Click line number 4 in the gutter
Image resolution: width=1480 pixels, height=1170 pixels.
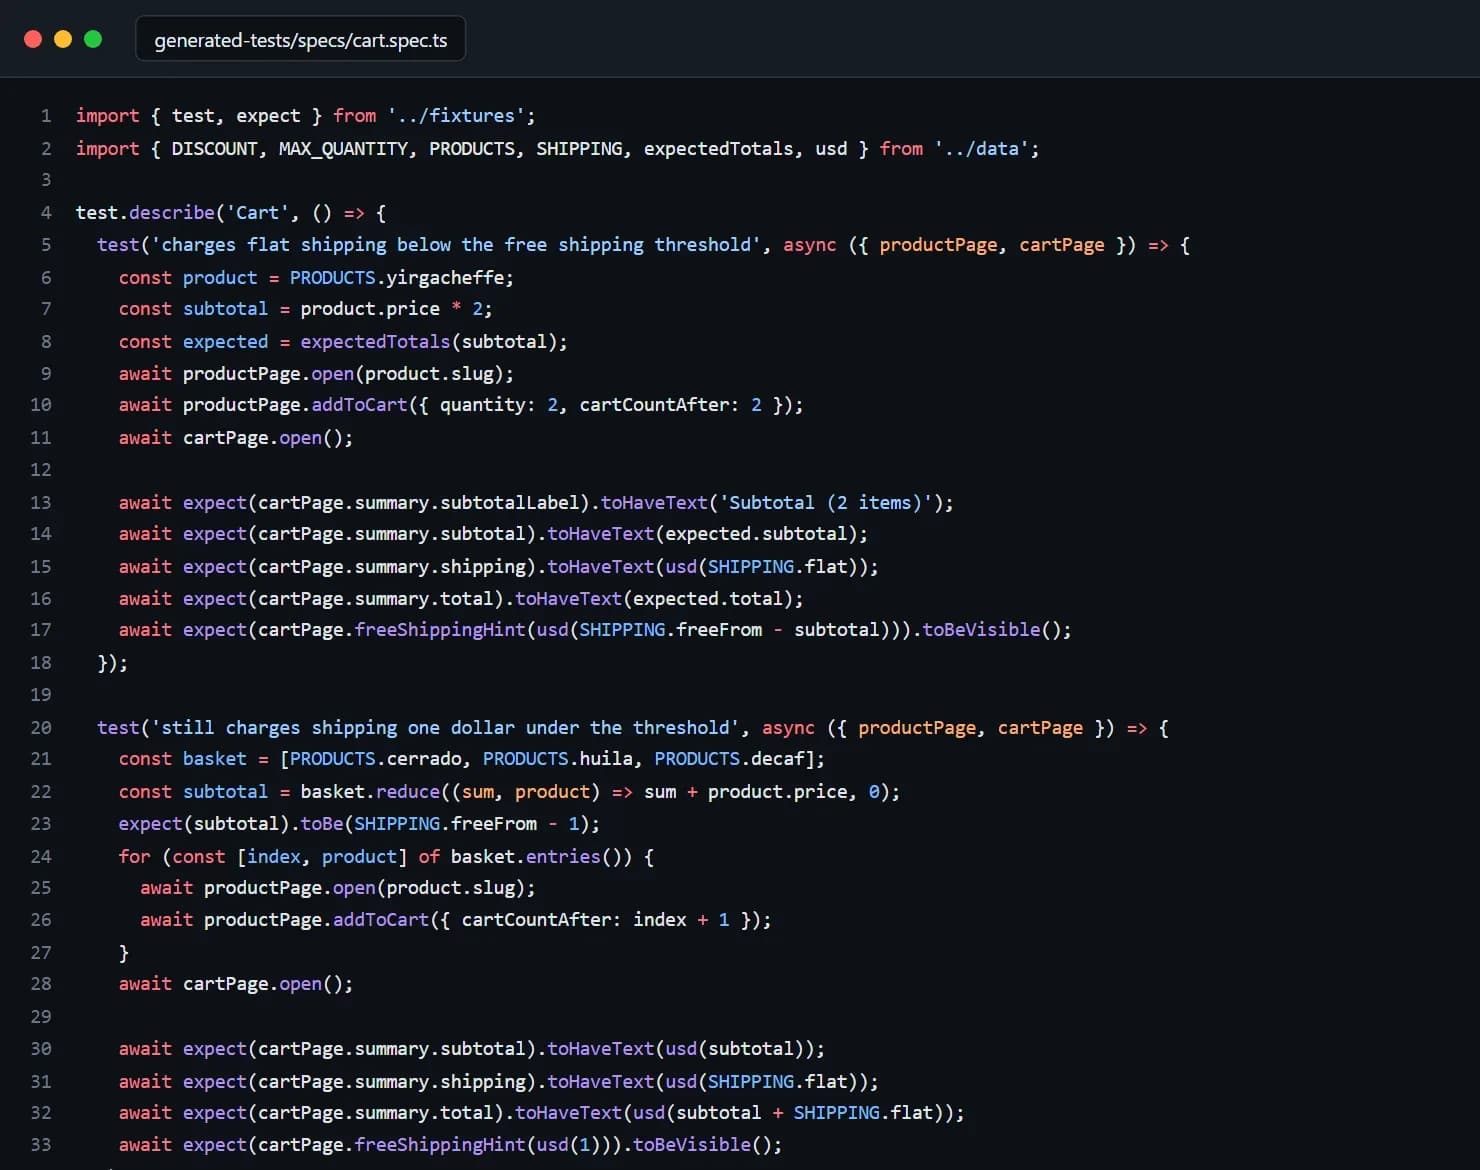pyautogui.click(x=46, y=213)
